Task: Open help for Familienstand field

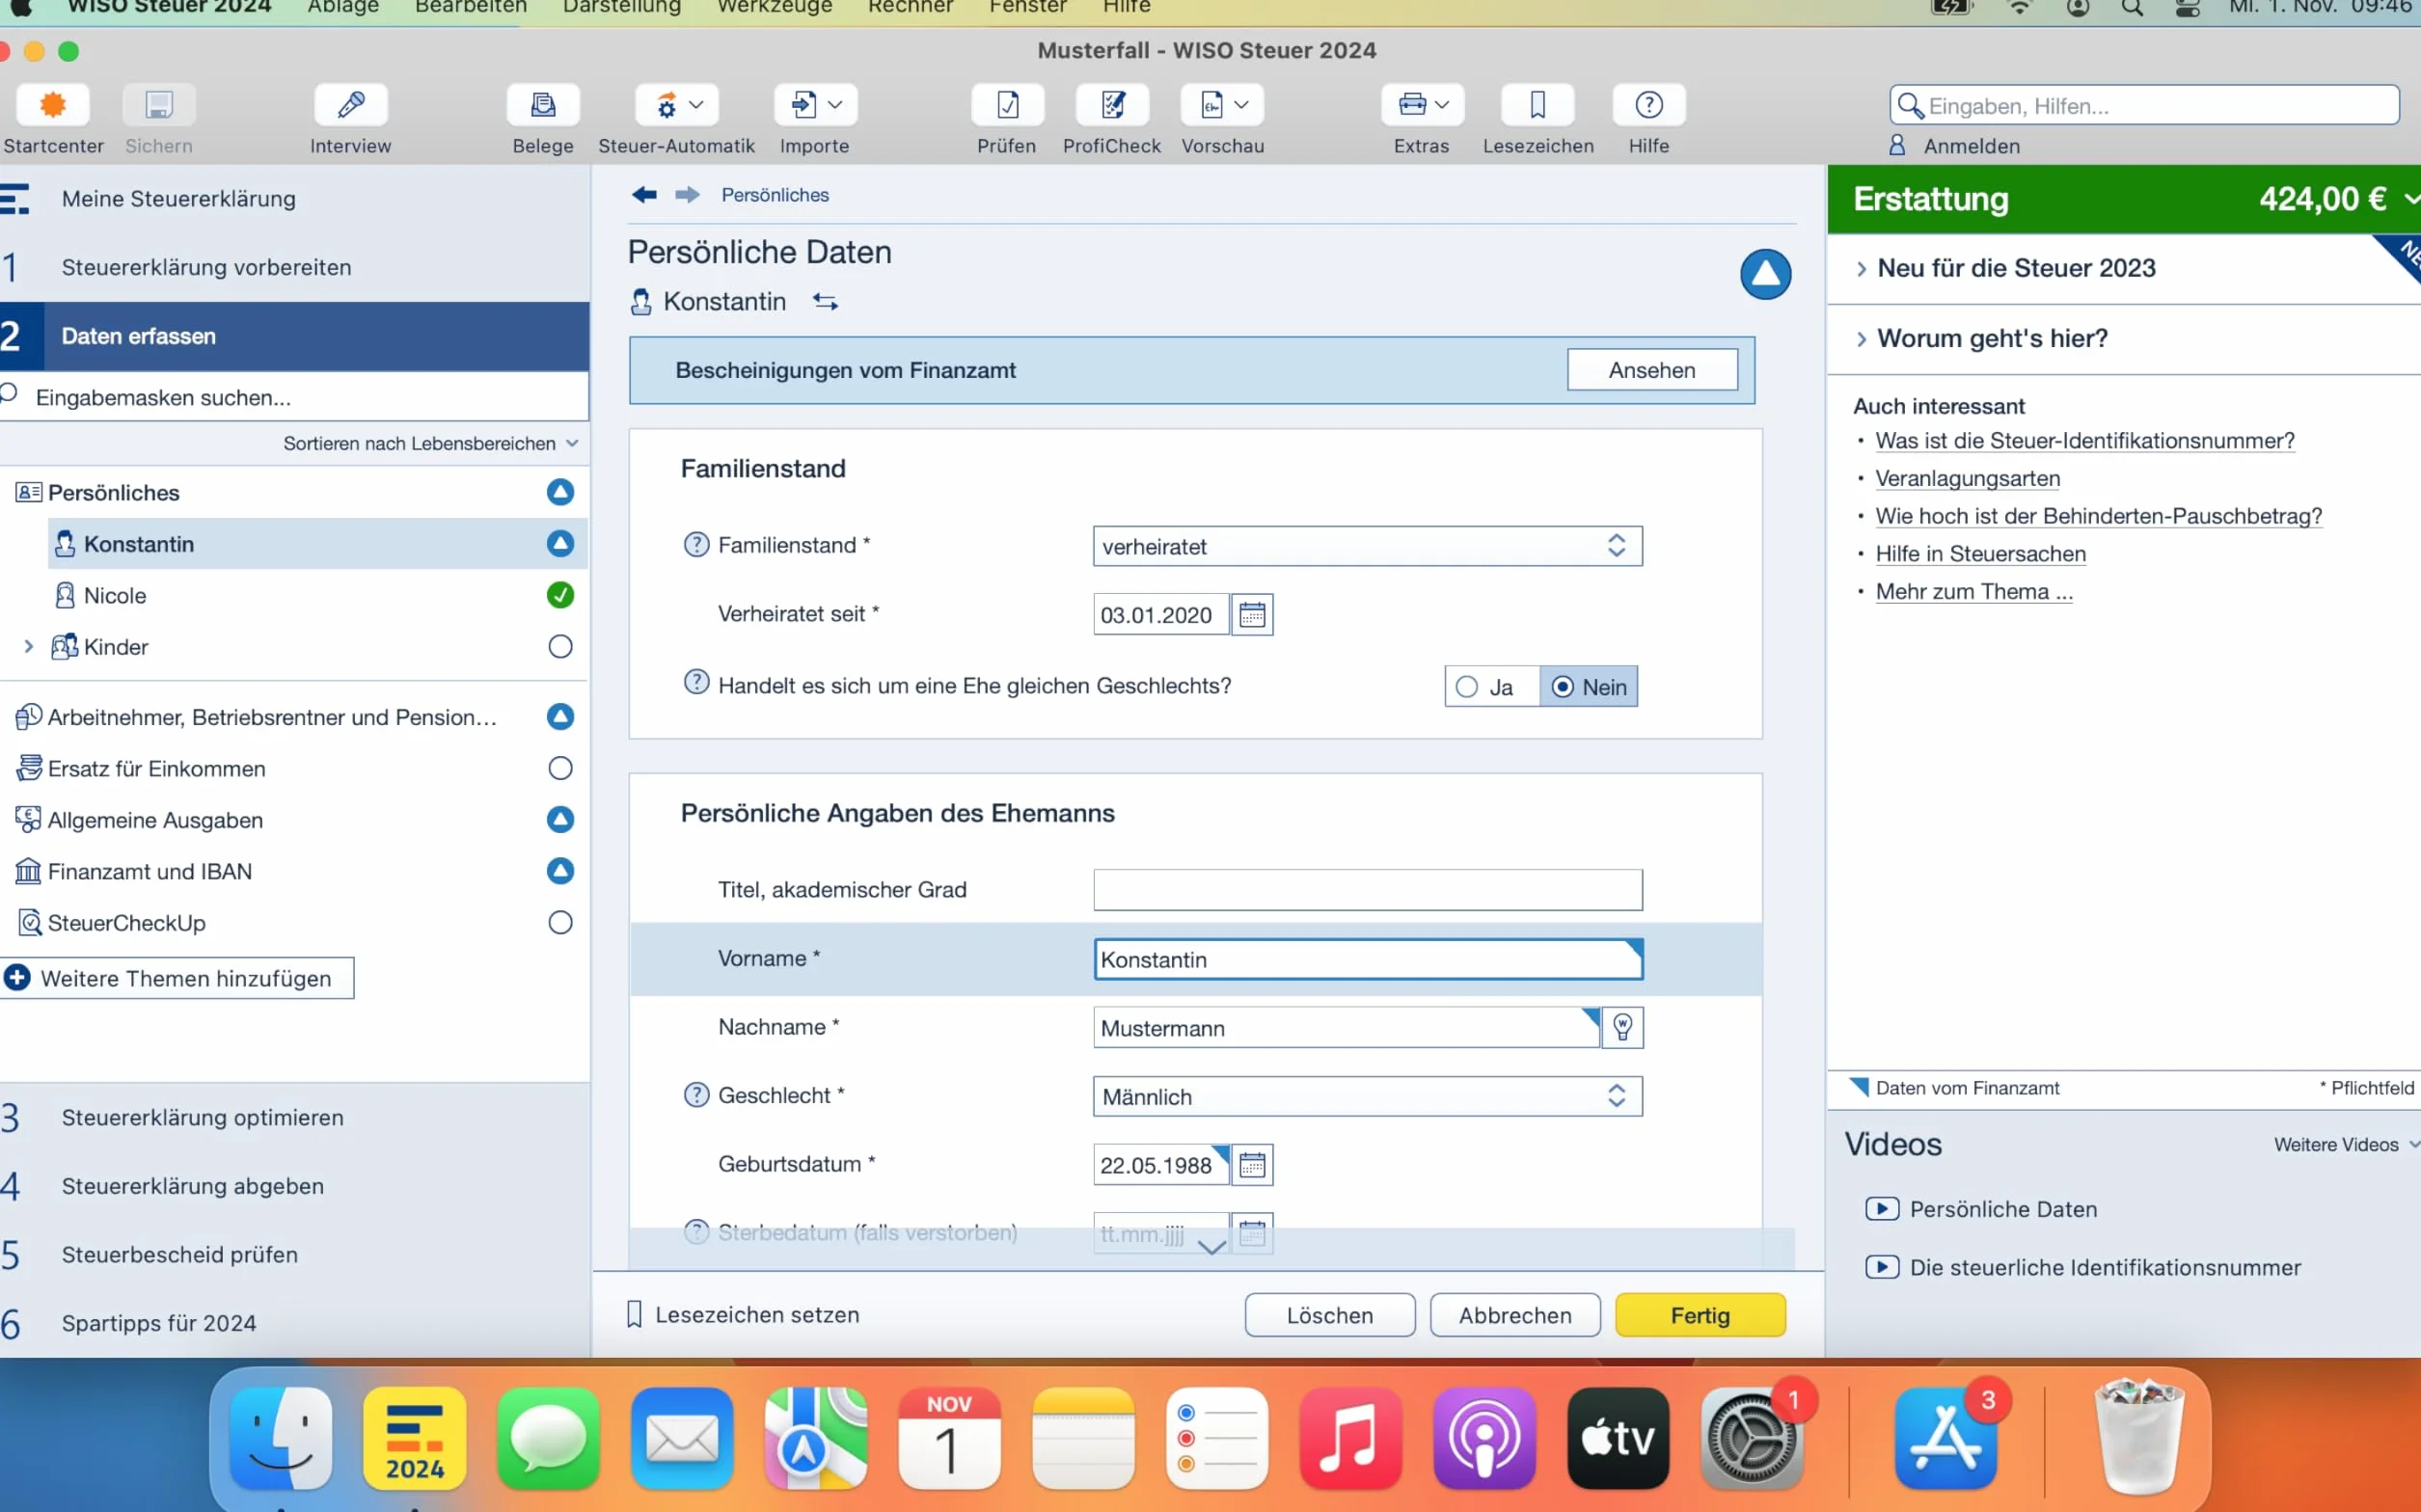Action: 696,545
